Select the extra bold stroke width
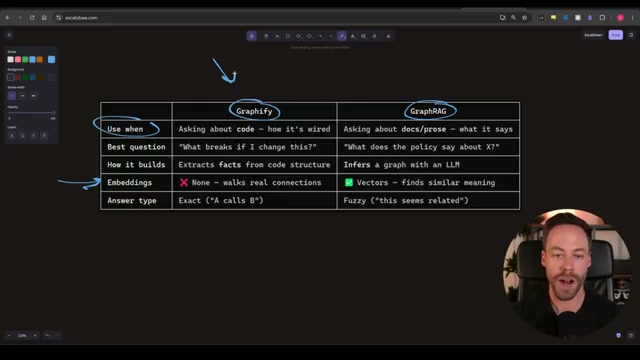The height and width of the screenshot is (360, 640). [33, 96]
